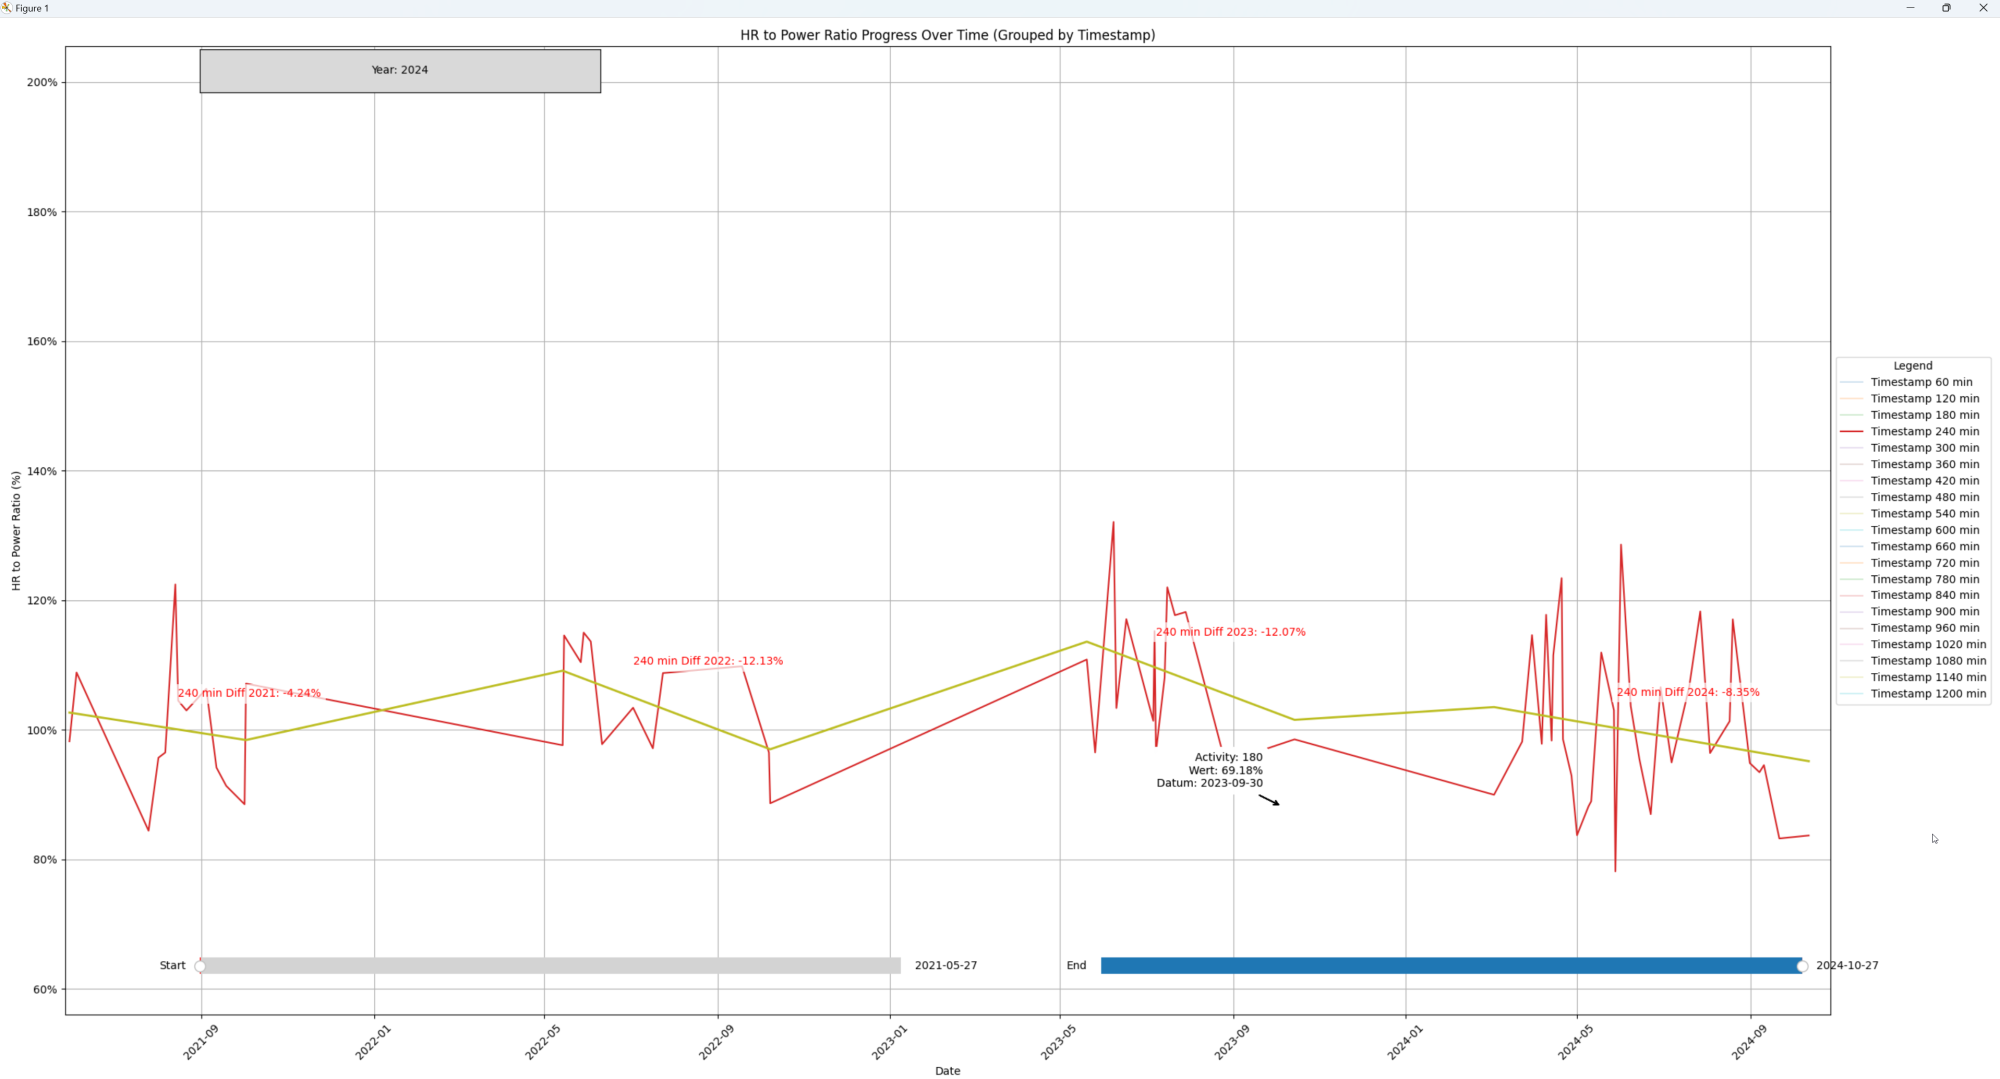2000x1079 pixels.
Task: Click the Datum: 2023-09-30 tooltip line
Action: click(x=1209, y=783)
